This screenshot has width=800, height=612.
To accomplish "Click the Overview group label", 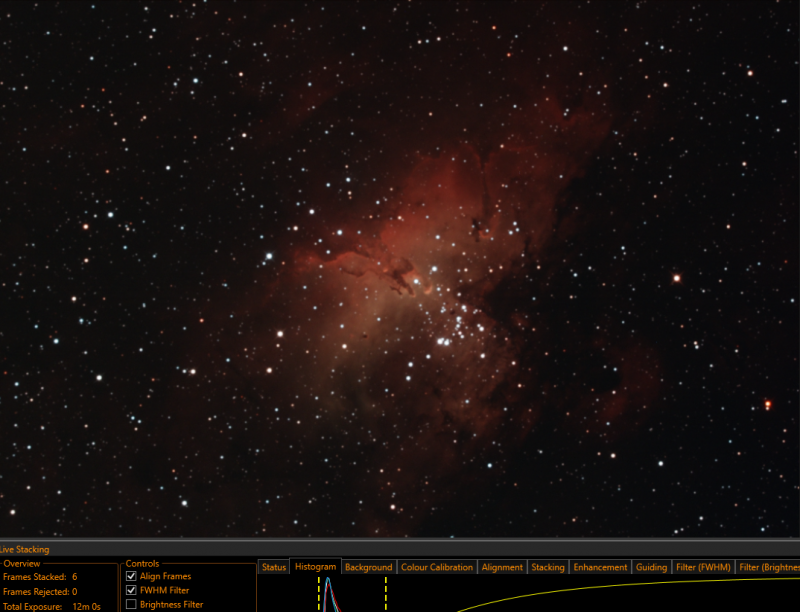I will pos(21,564).
